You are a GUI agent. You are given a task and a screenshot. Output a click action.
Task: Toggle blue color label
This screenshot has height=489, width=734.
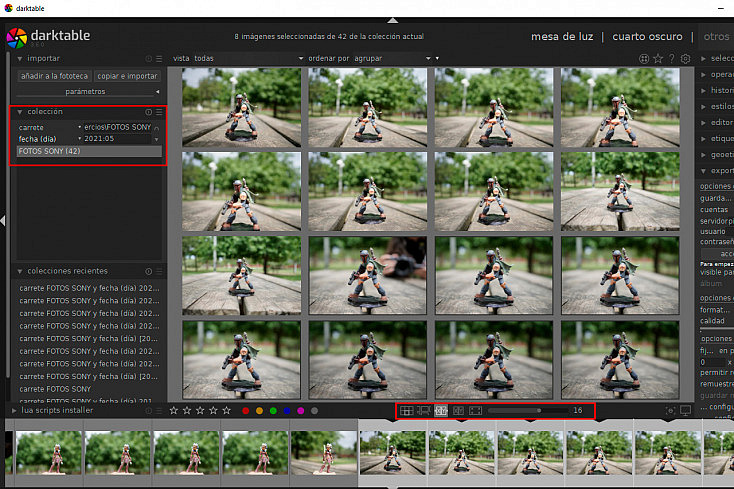pyautogui.click(x=287, y=411)
